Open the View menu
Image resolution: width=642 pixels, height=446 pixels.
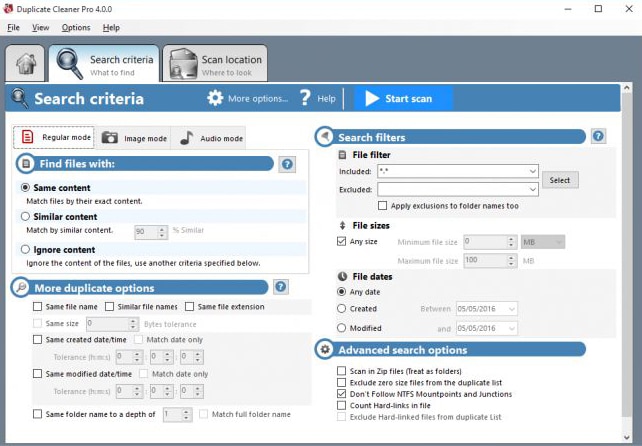[41, 27]
